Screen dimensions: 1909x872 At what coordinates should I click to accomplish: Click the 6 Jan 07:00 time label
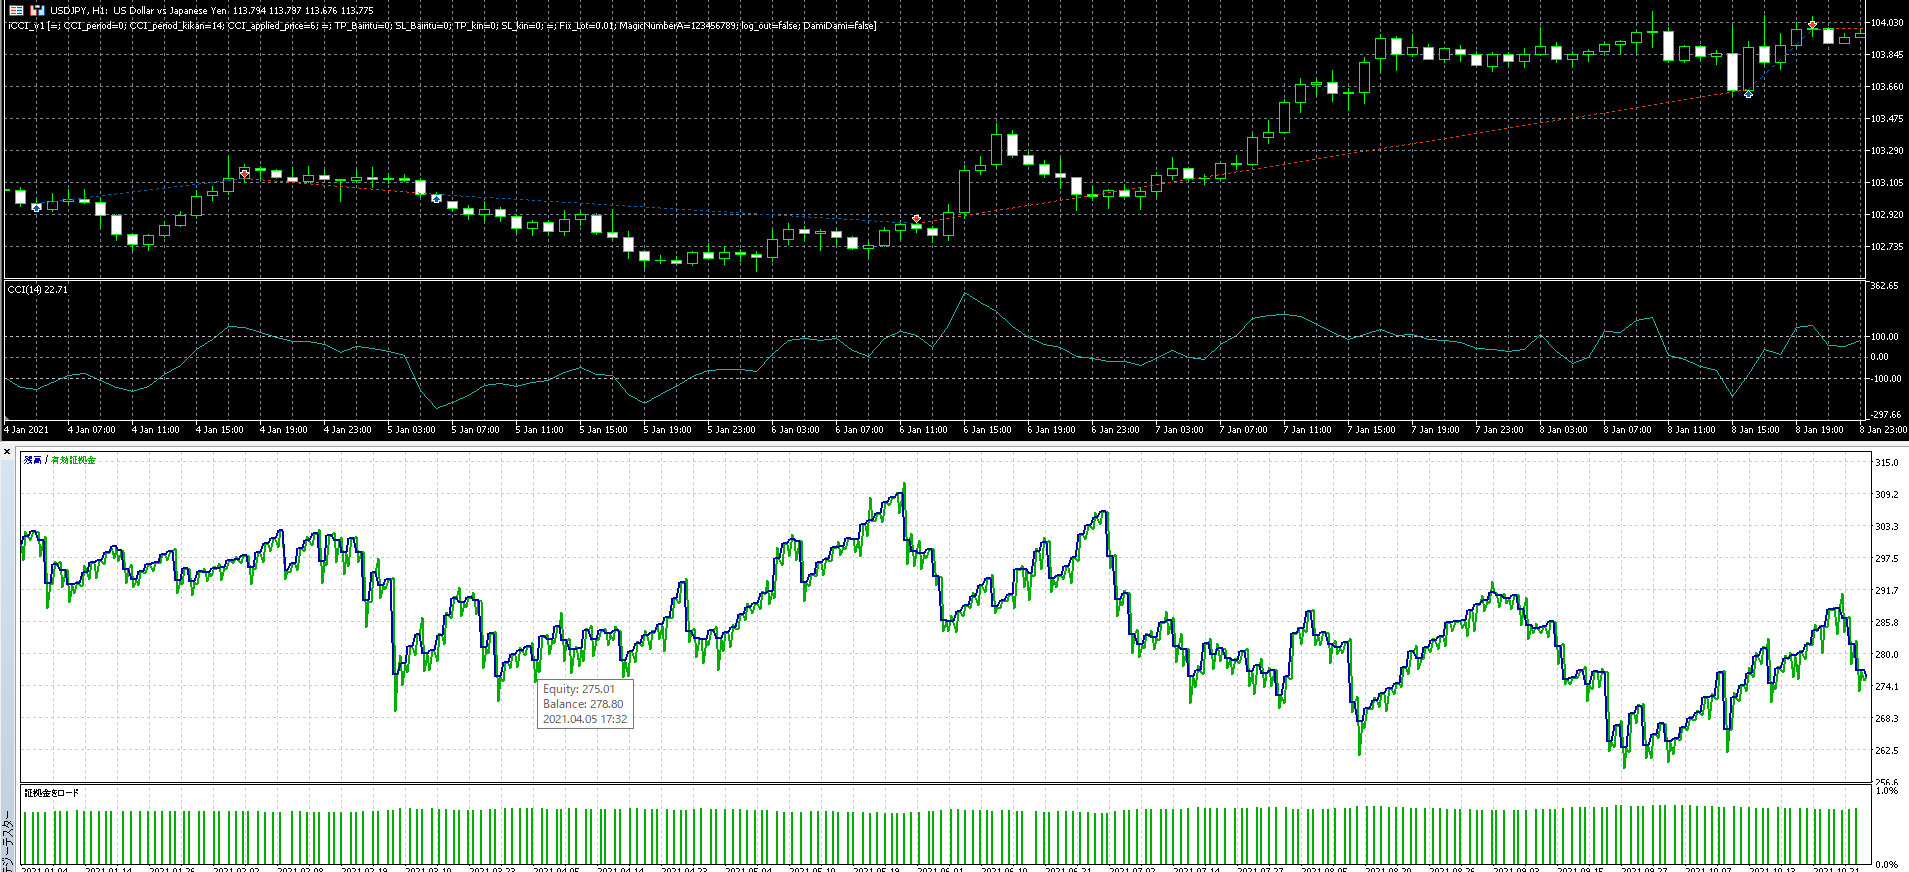pyautogui.click(x=859, y=430)
